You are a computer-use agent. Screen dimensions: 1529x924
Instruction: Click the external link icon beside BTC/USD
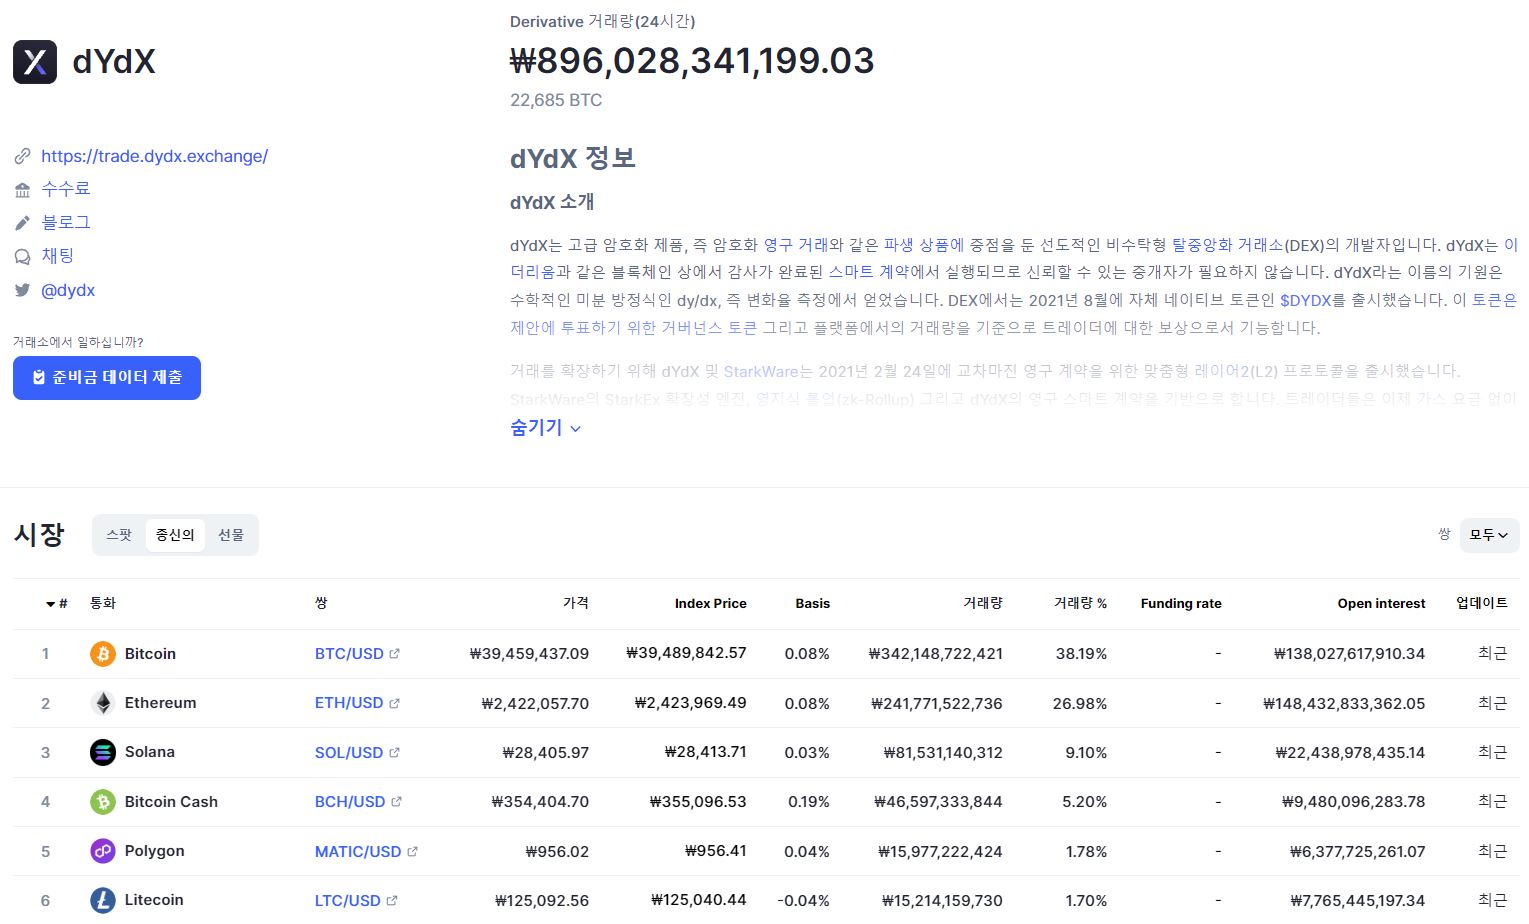coord(394,654)
